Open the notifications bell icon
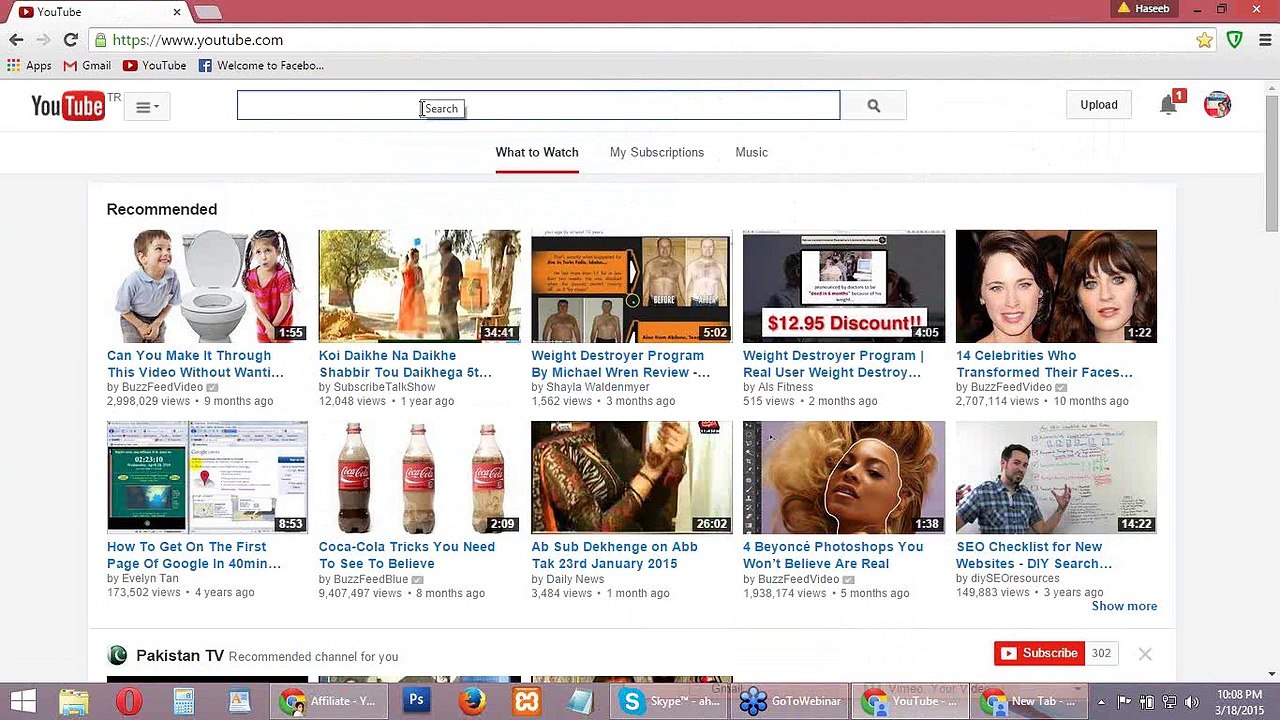This screenshot has height=720, width=1280. (x=1168, y=105)
